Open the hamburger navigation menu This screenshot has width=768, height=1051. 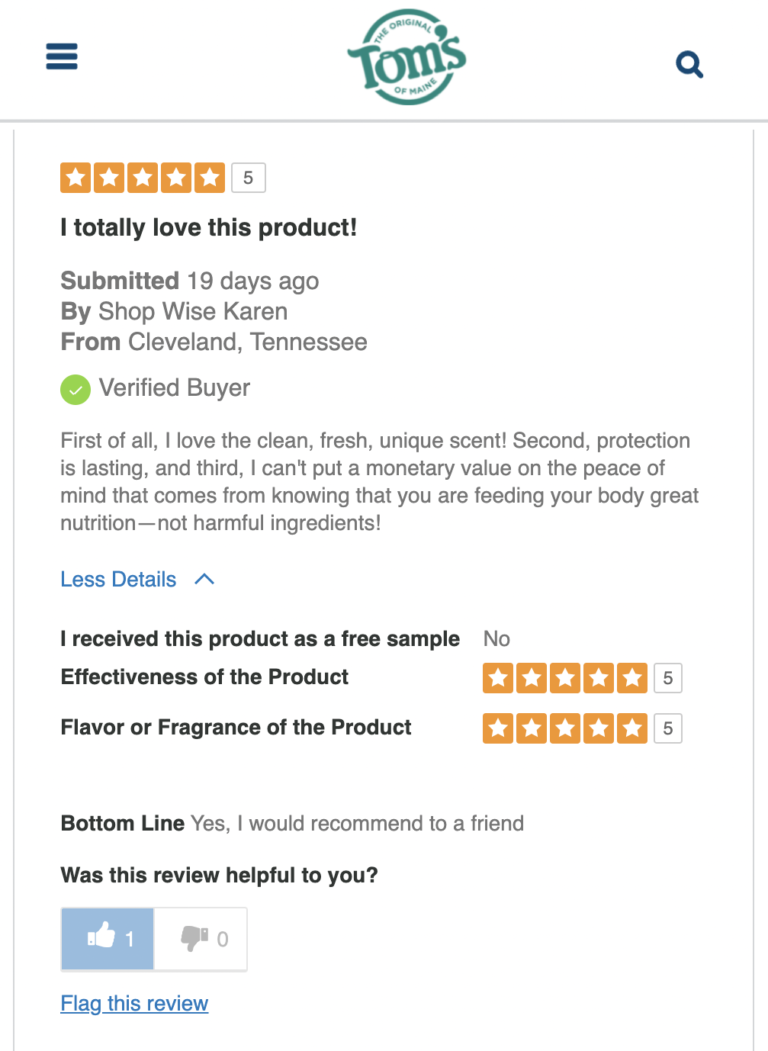pos(62,57)
